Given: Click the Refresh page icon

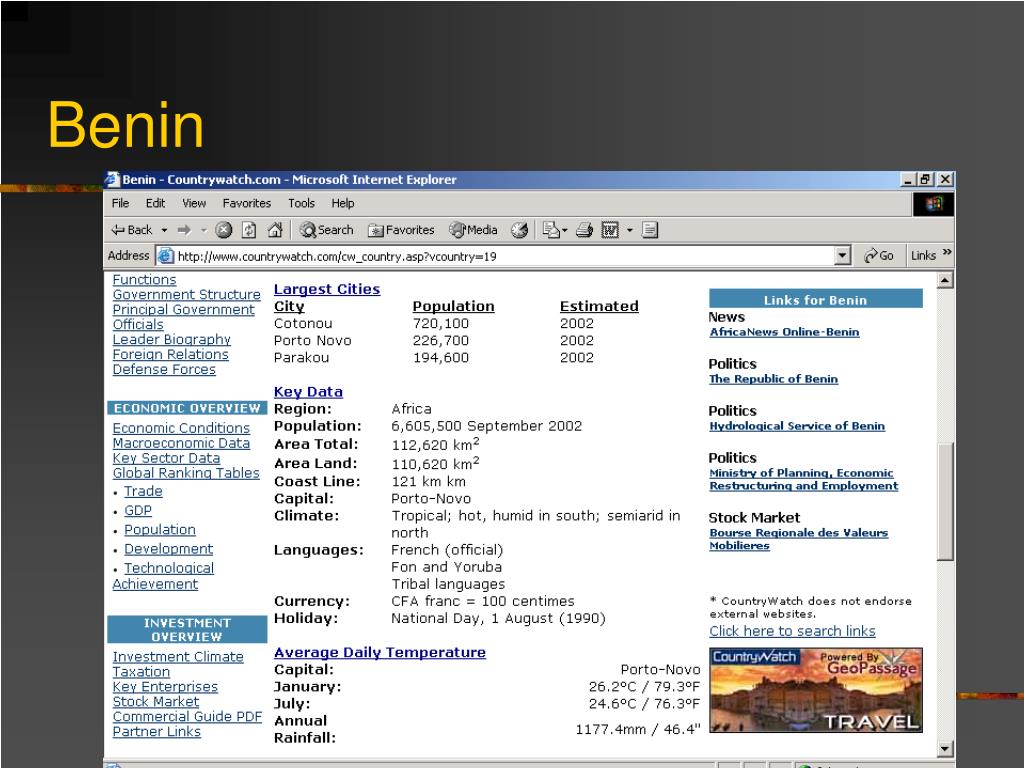Looking at the screenshot, I should [x=249, y=230].
